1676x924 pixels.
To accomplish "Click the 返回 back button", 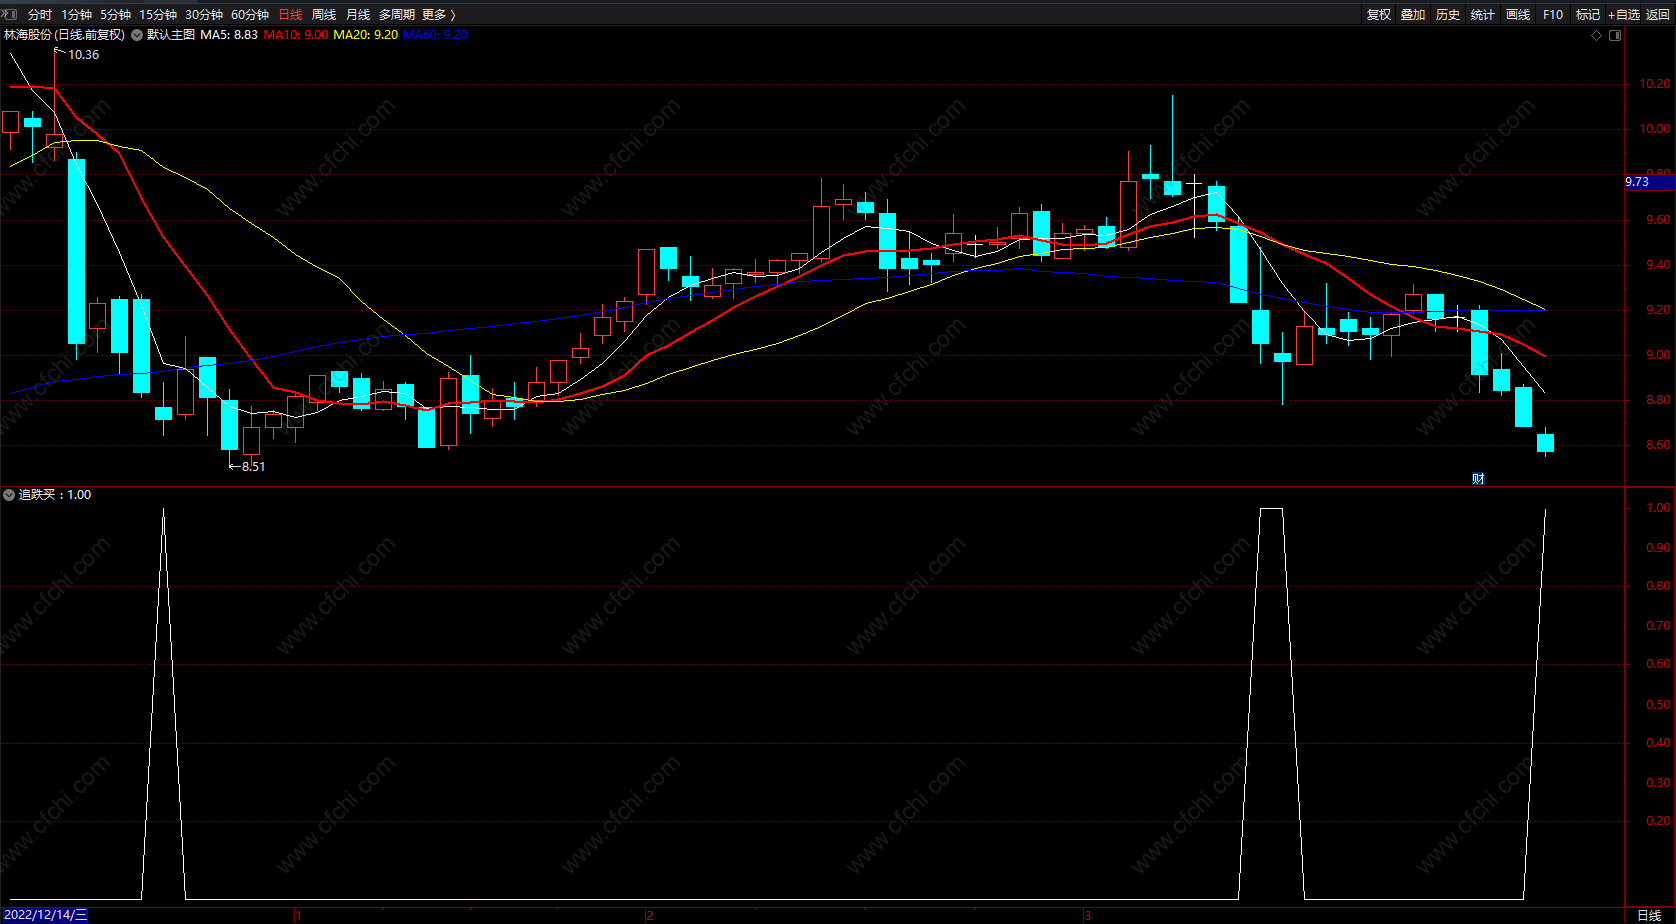I will click(x=1658, y=14).
